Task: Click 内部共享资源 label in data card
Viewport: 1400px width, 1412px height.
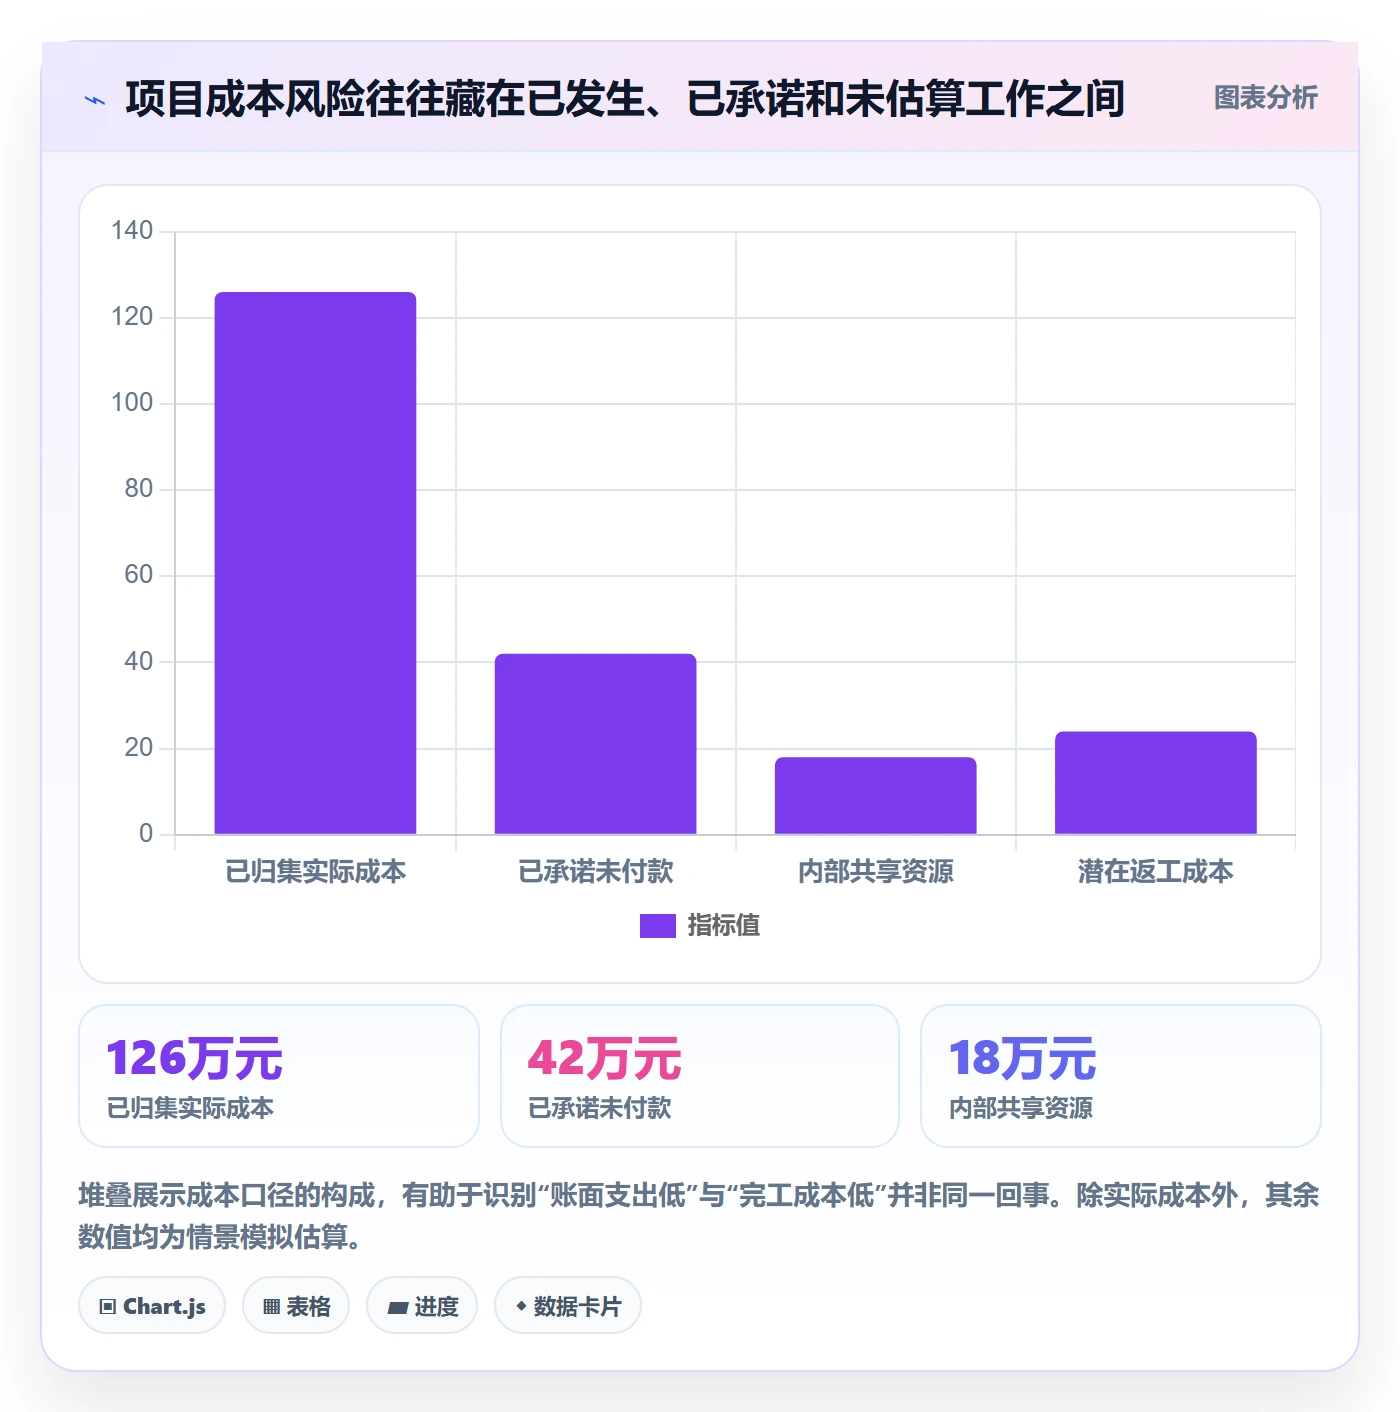Action: coord(1021,1108)
